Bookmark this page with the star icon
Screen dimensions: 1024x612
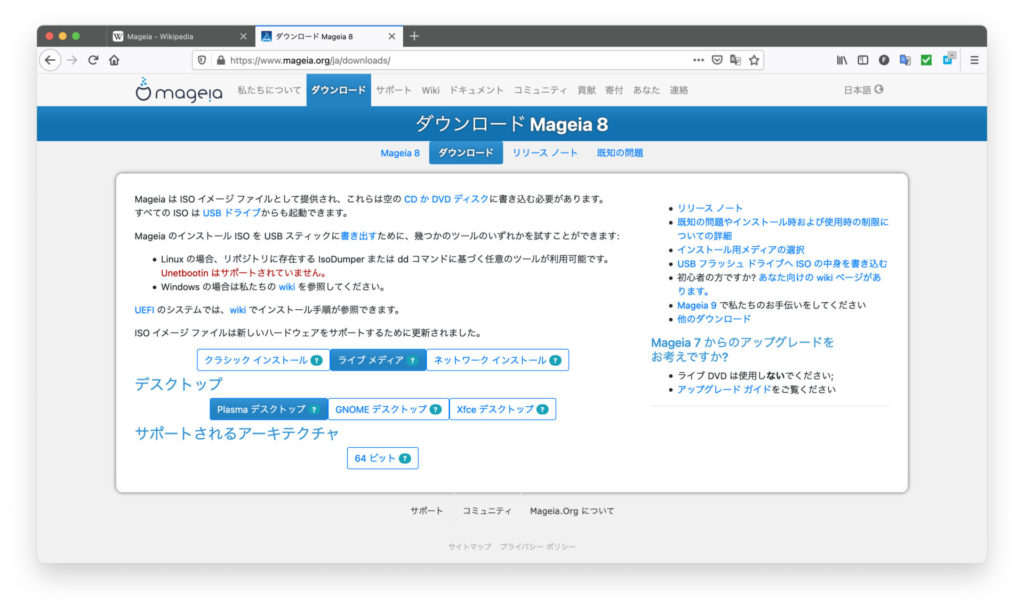[x=754, y=60]
